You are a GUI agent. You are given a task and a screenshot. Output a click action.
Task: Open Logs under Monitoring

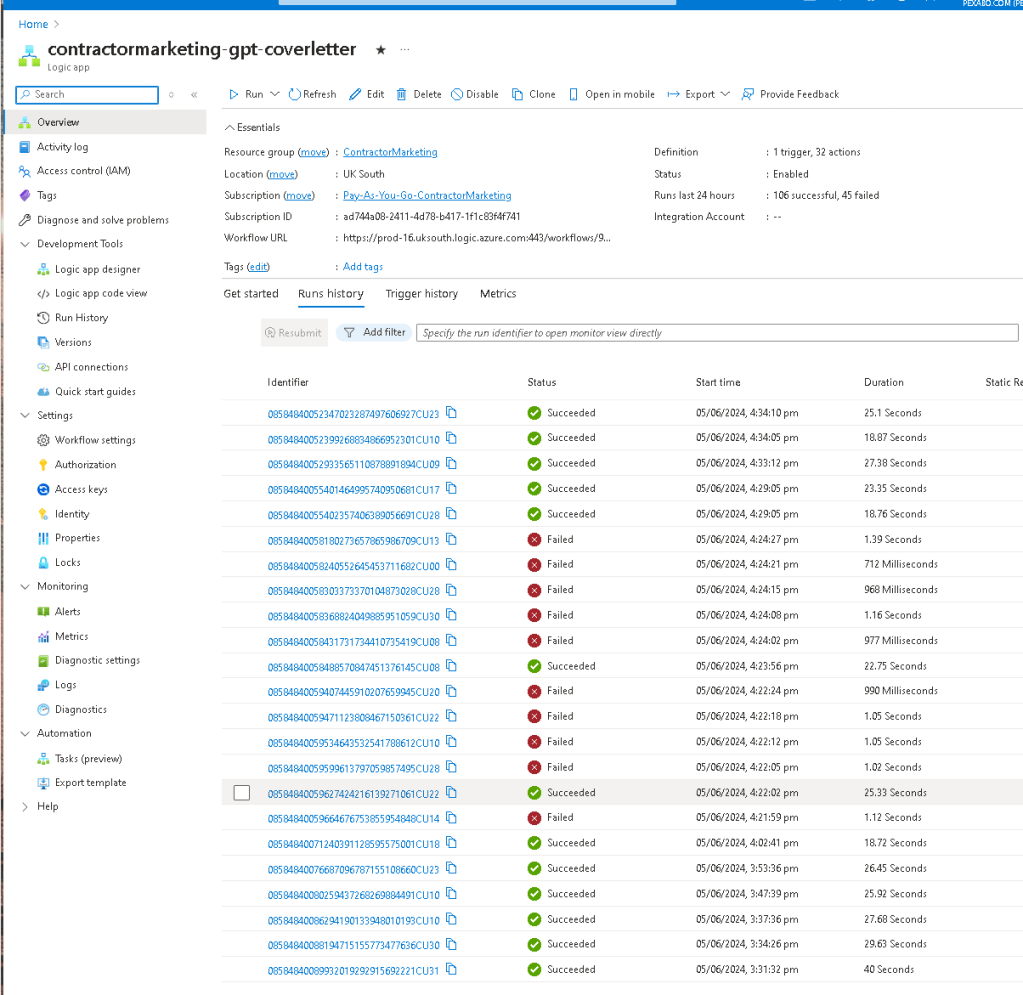click(65, 685)
